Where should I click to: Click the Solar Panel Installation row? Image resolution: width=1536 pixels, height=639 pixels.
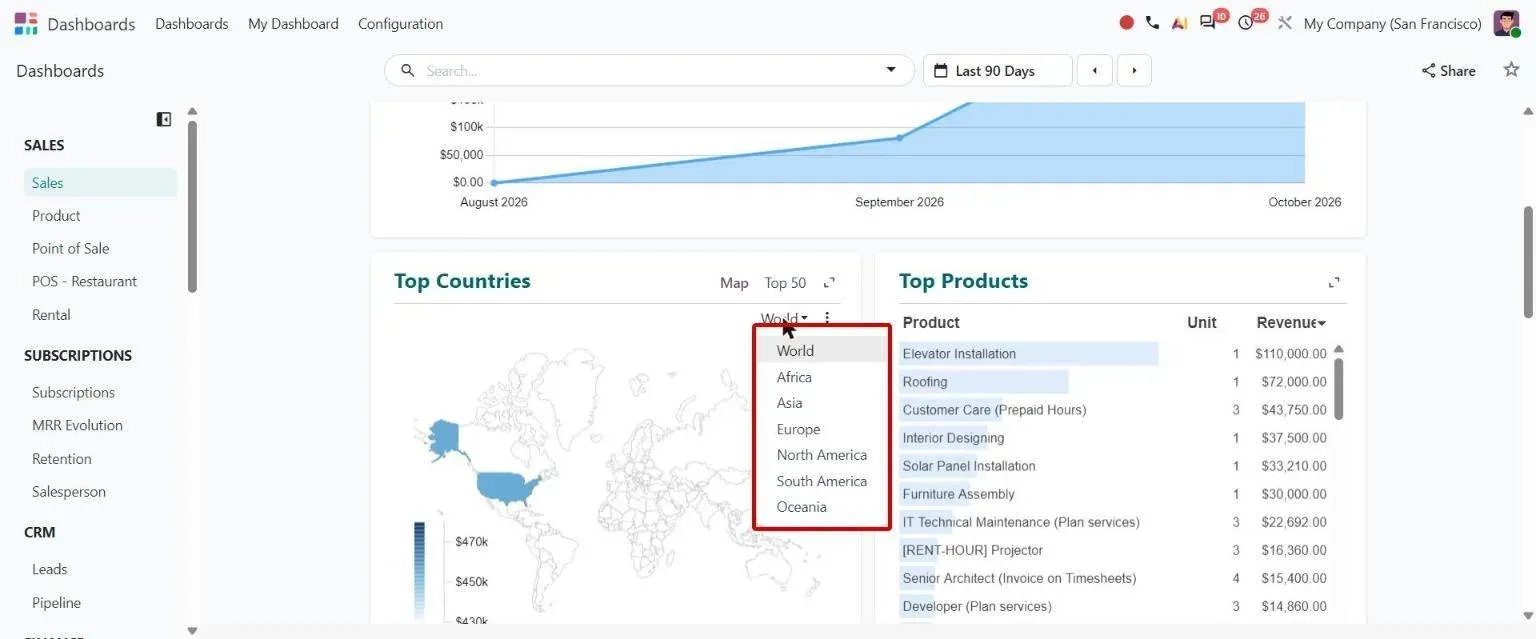point(1114,466)
